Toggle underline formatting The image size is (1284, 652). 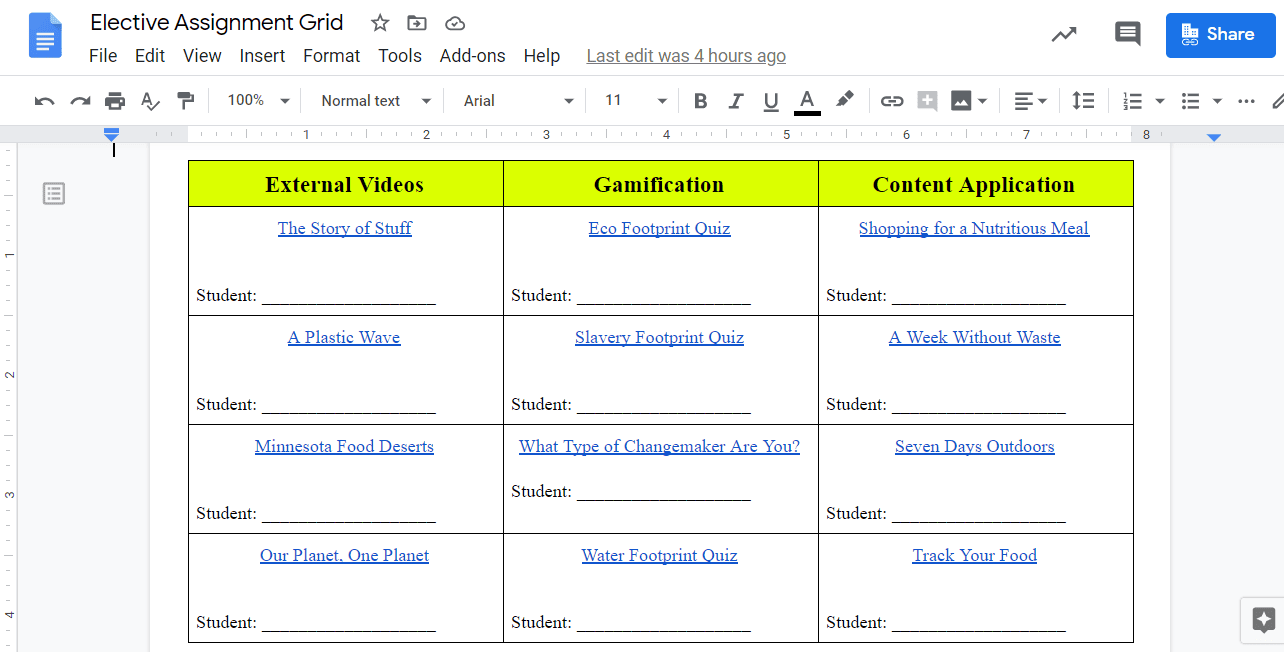770,101
